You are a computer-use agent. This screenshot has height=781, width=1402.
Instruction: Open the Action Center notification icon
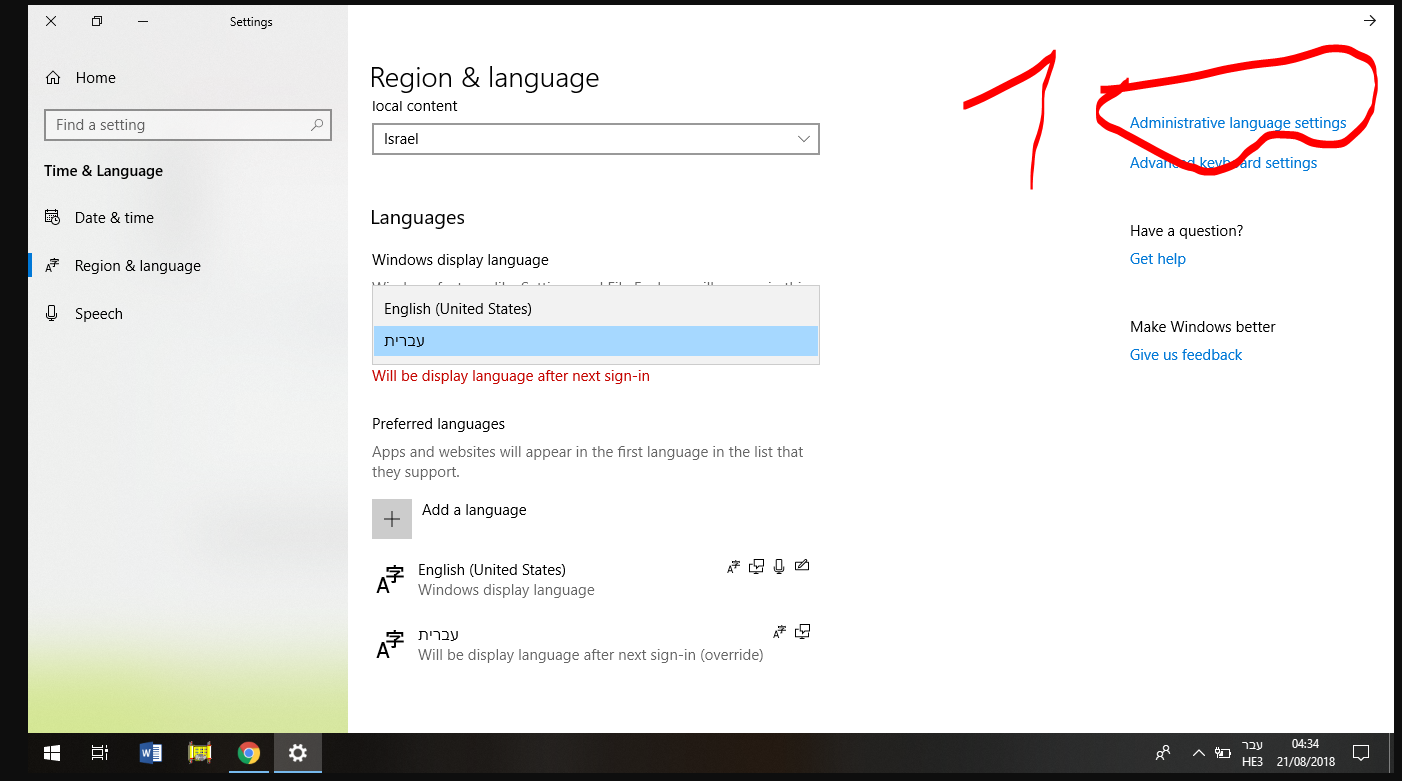(1360, 753)
